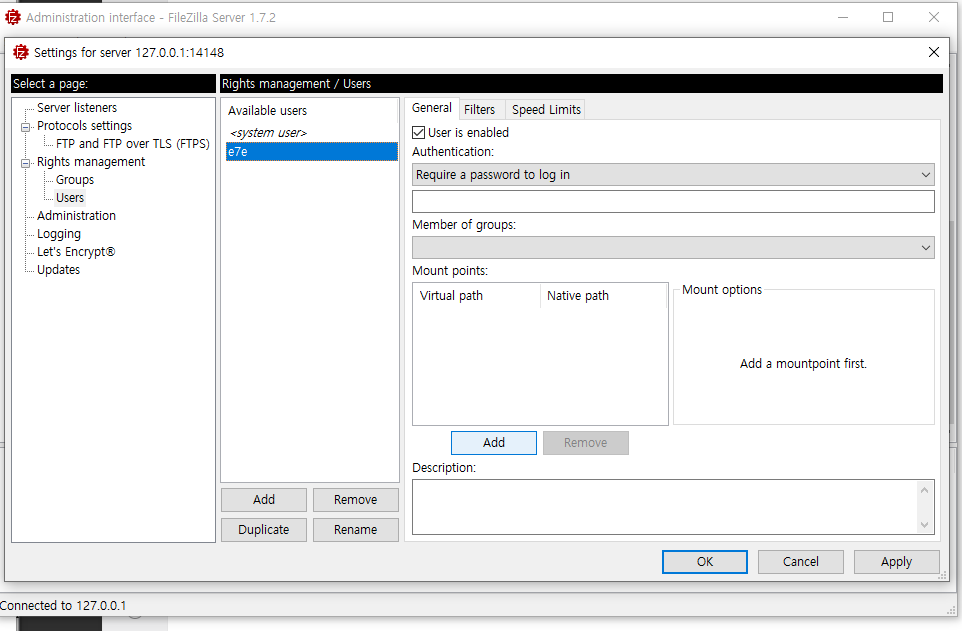Click the Native path column header
962x631 pixels.
click(x=604, y=295)
